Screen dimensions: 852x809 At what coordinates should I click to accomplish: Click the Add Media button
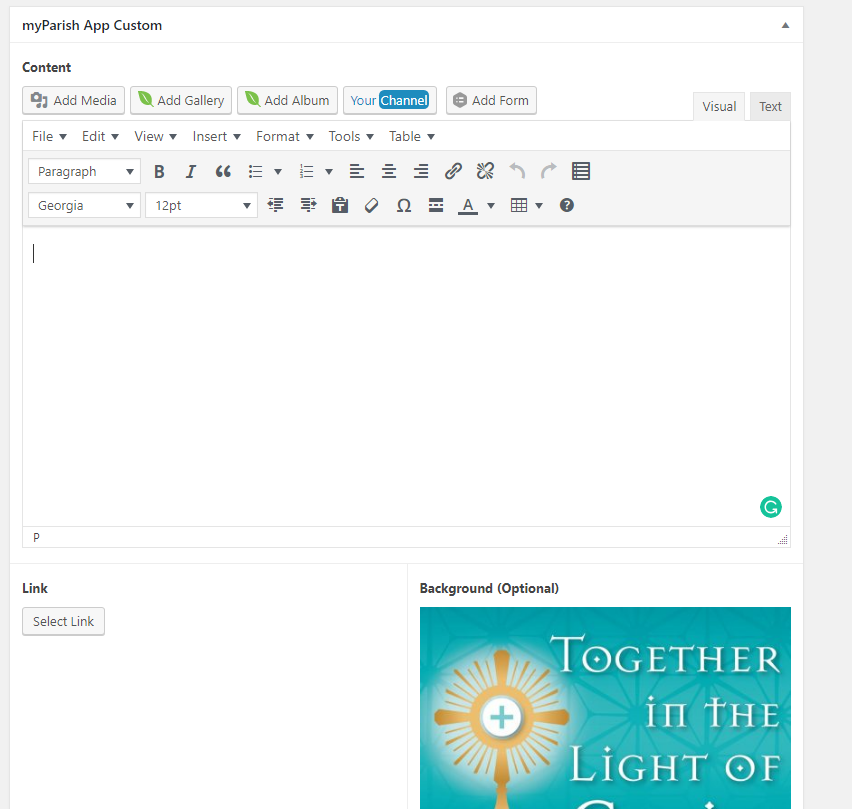tap(74, 100)
